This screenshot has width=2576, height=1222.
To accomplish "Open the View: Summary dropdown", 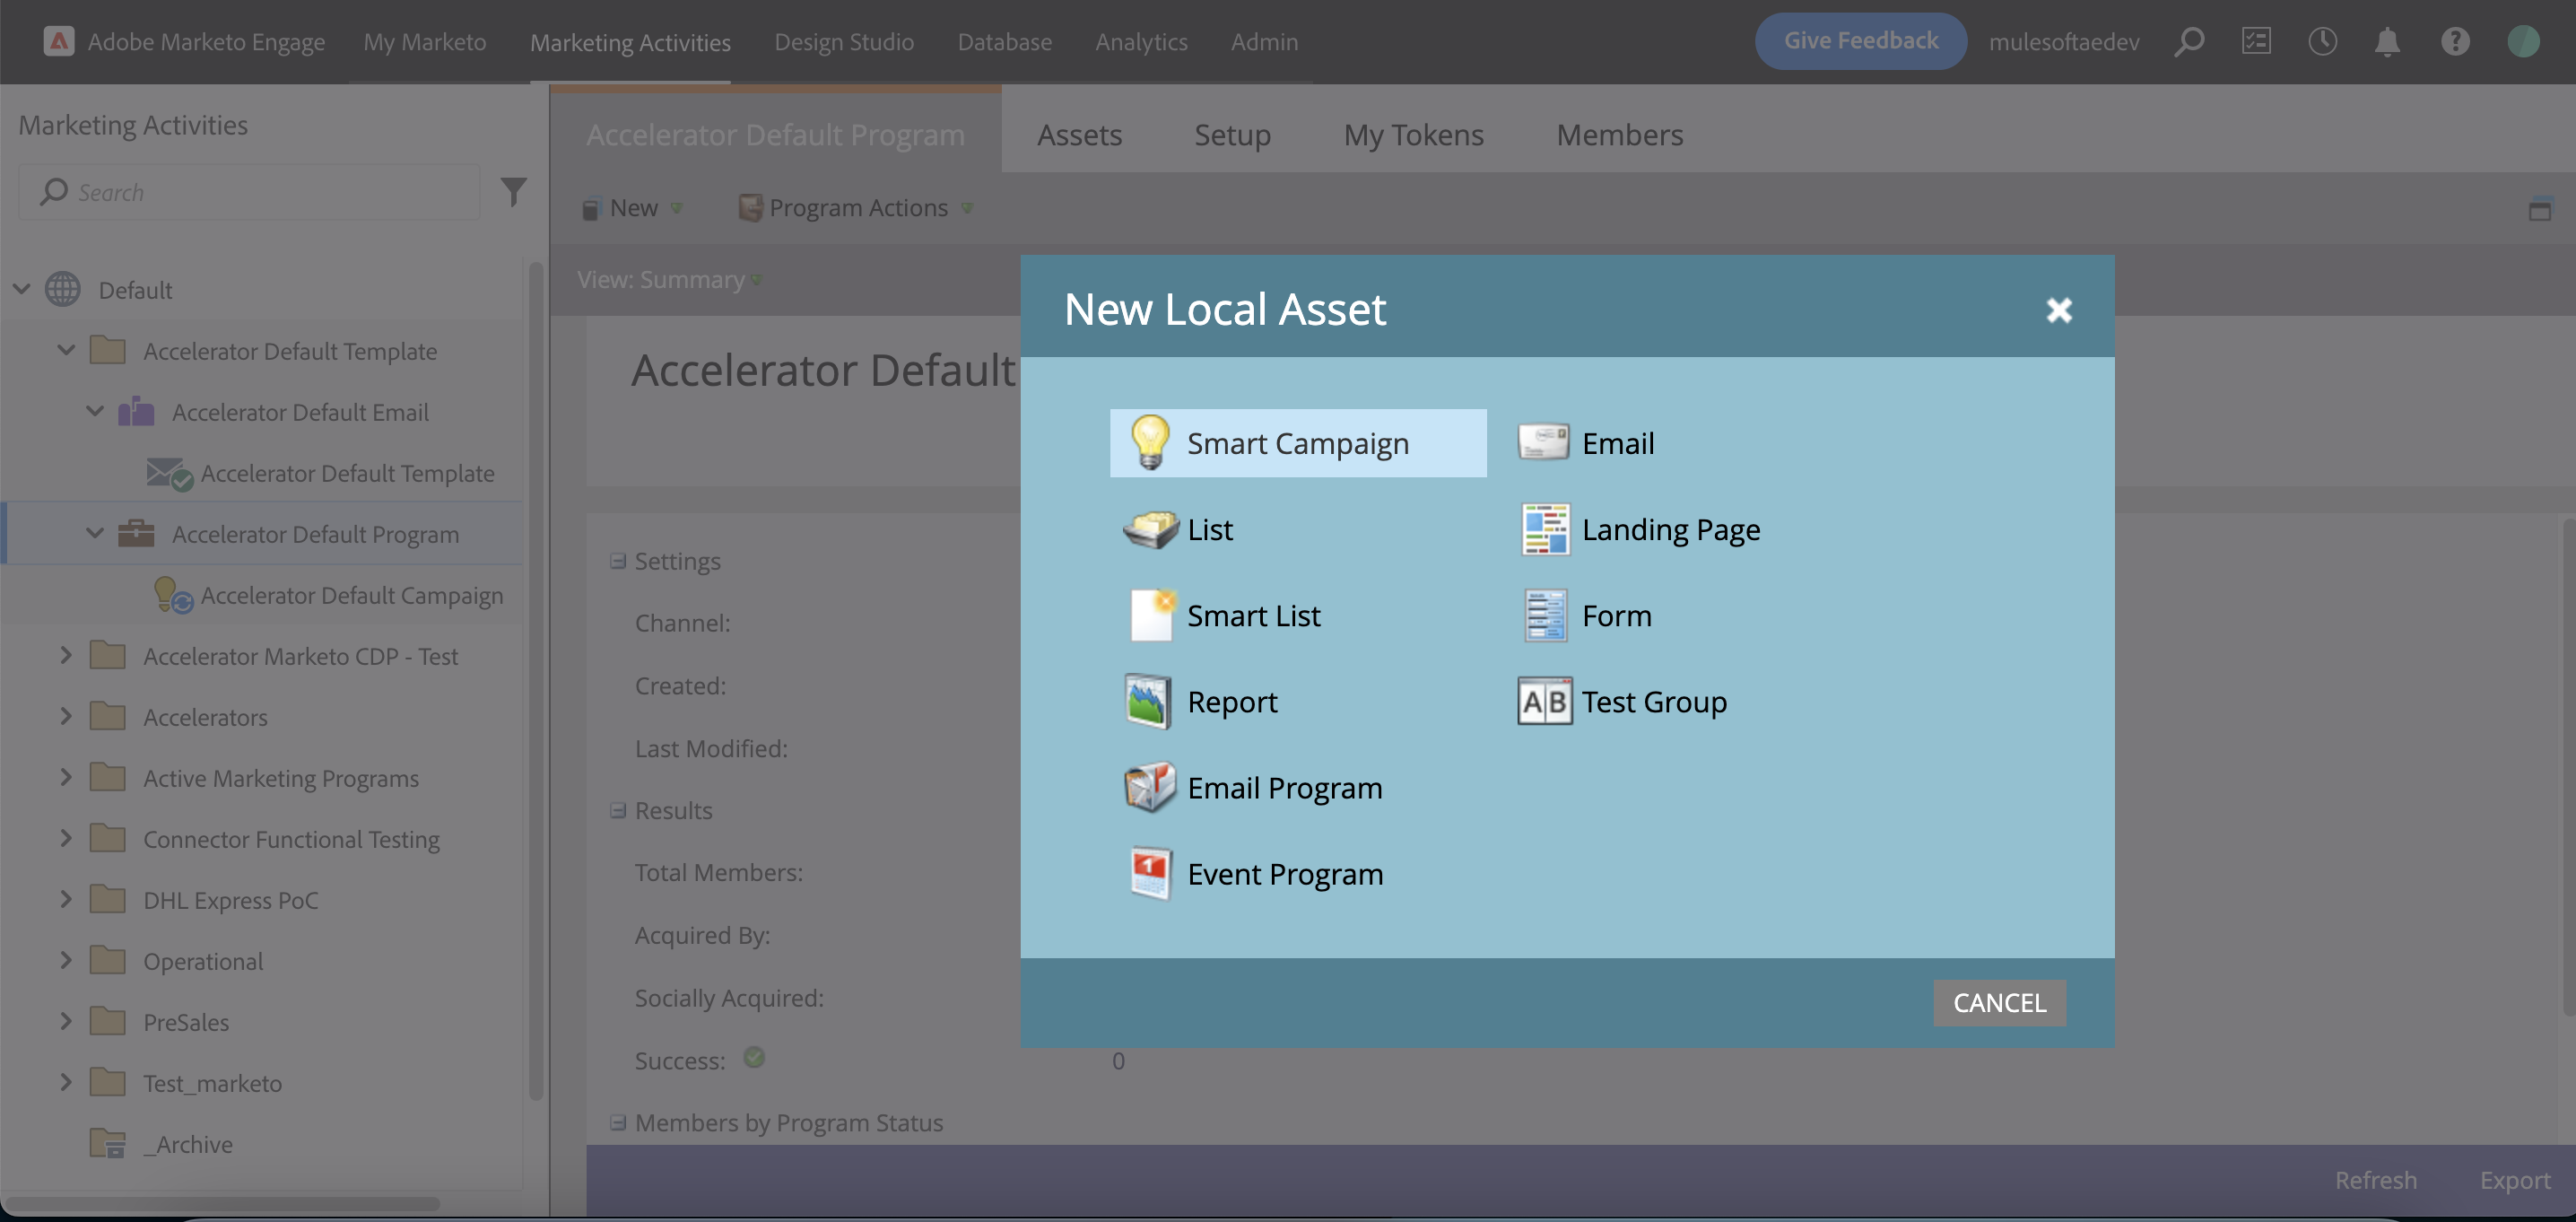I will [669, 279].
